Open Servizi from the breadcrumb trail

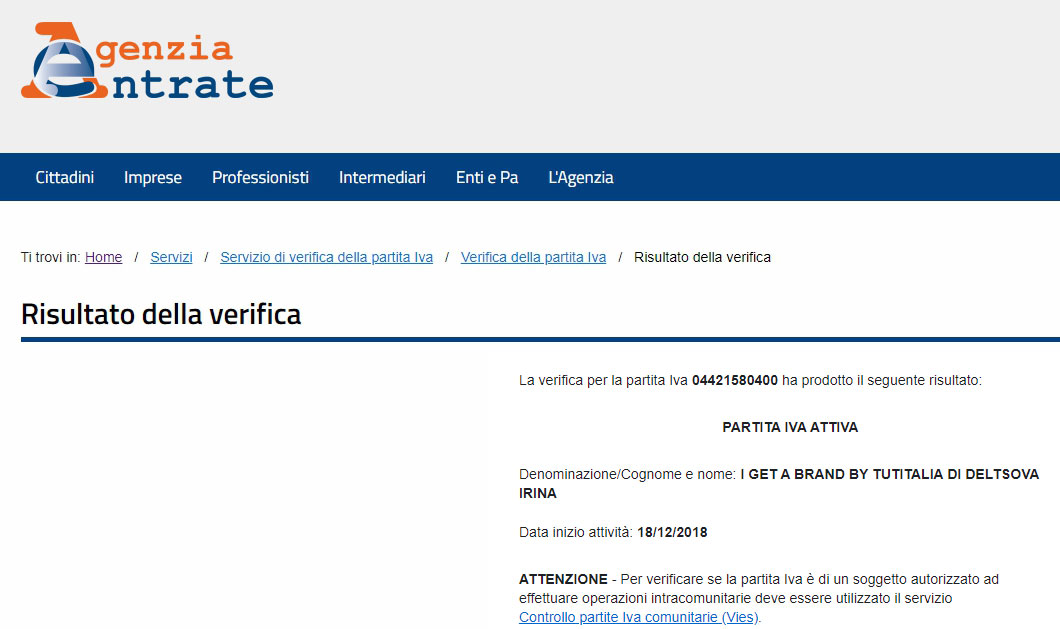(171, 257)
